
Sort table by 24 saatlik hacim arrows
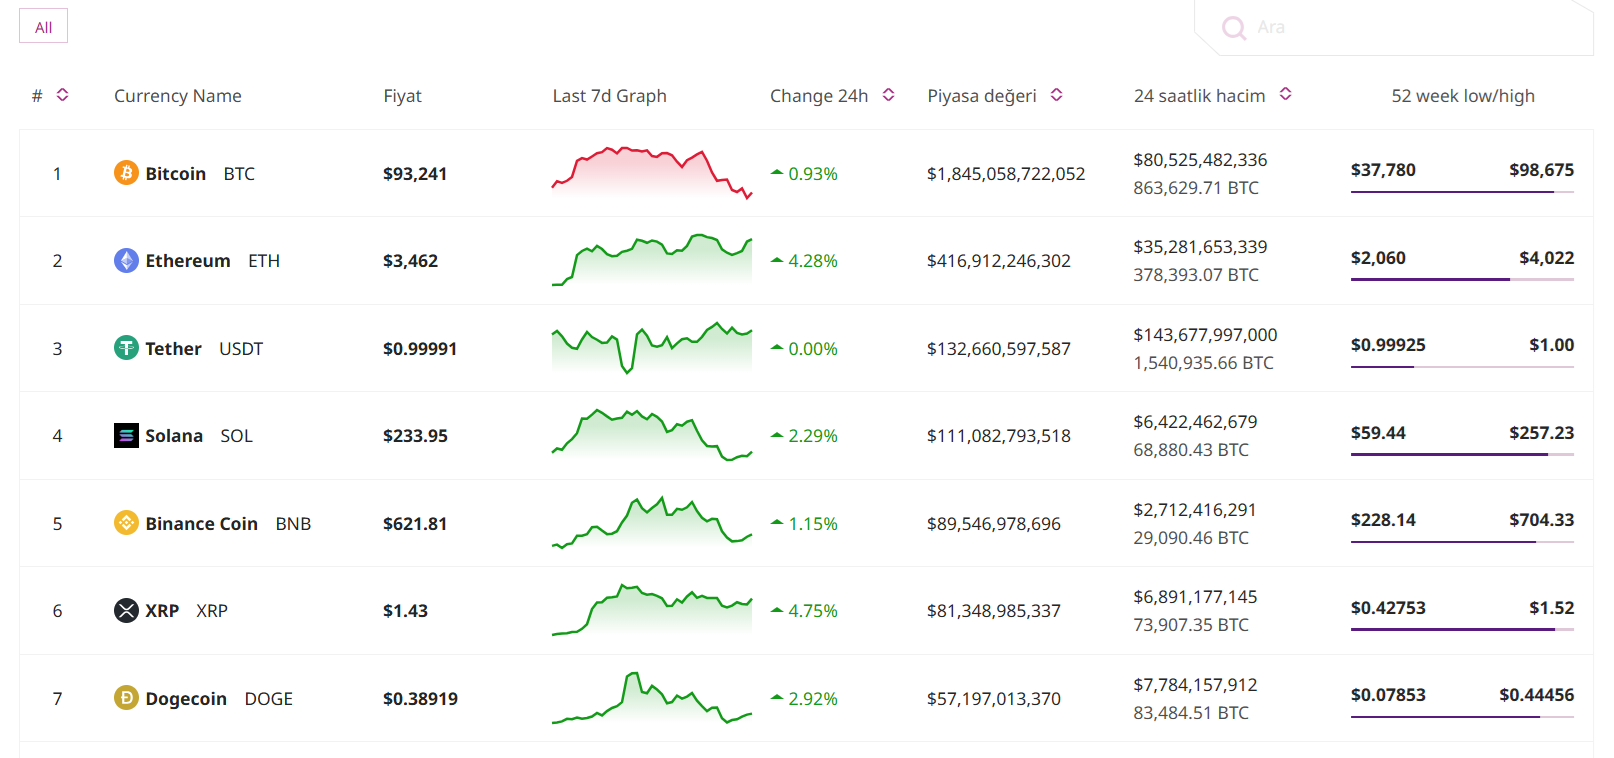point(1286,94)
